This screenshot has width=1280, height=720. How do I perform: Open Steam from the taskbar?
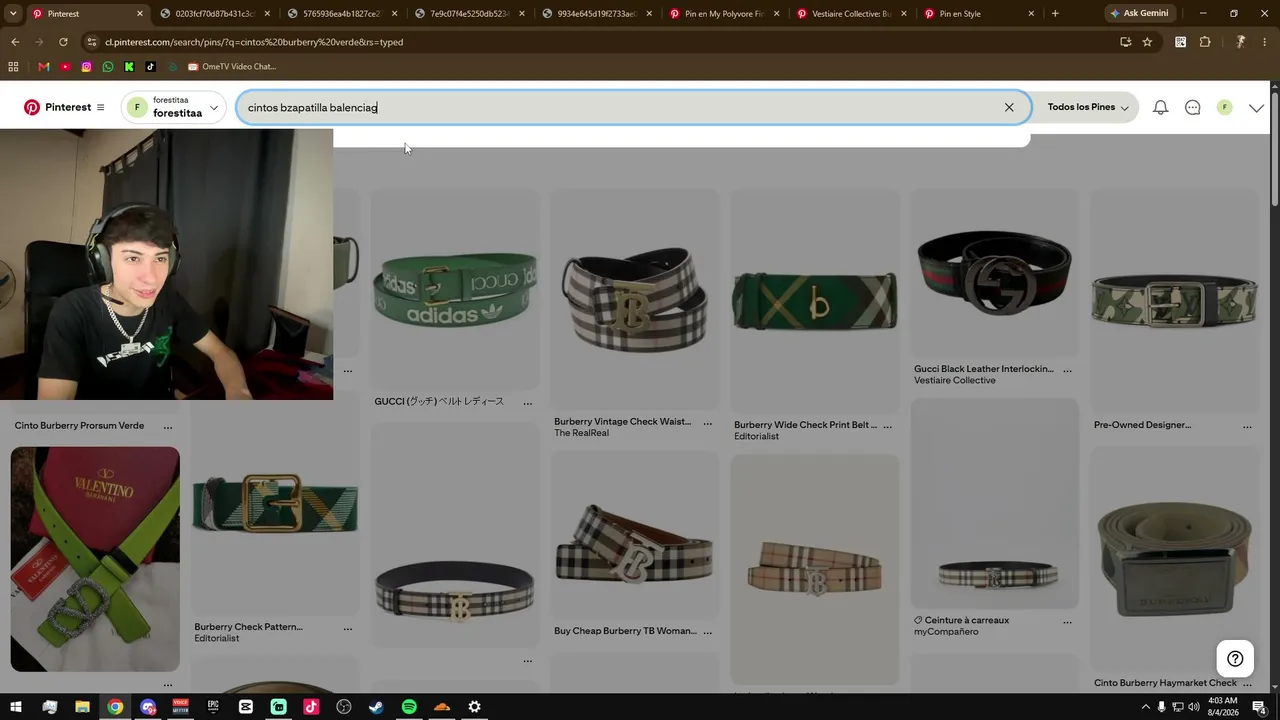click(x=376, y=707)
